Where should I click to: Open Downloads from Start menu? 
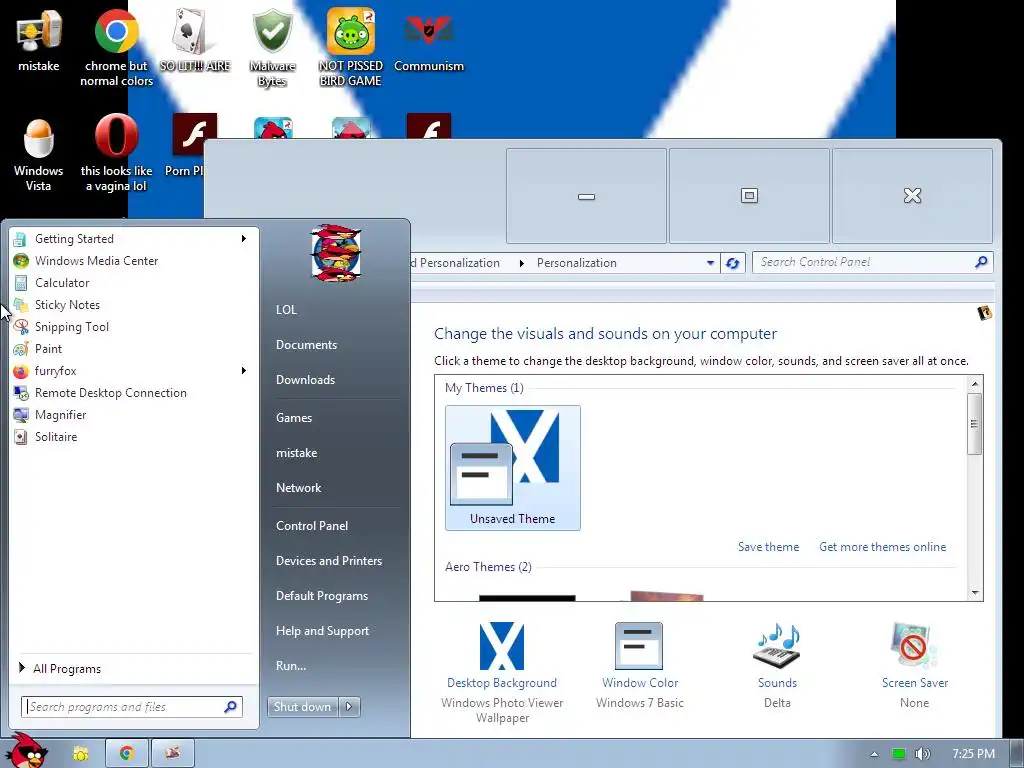click(305, 380)
